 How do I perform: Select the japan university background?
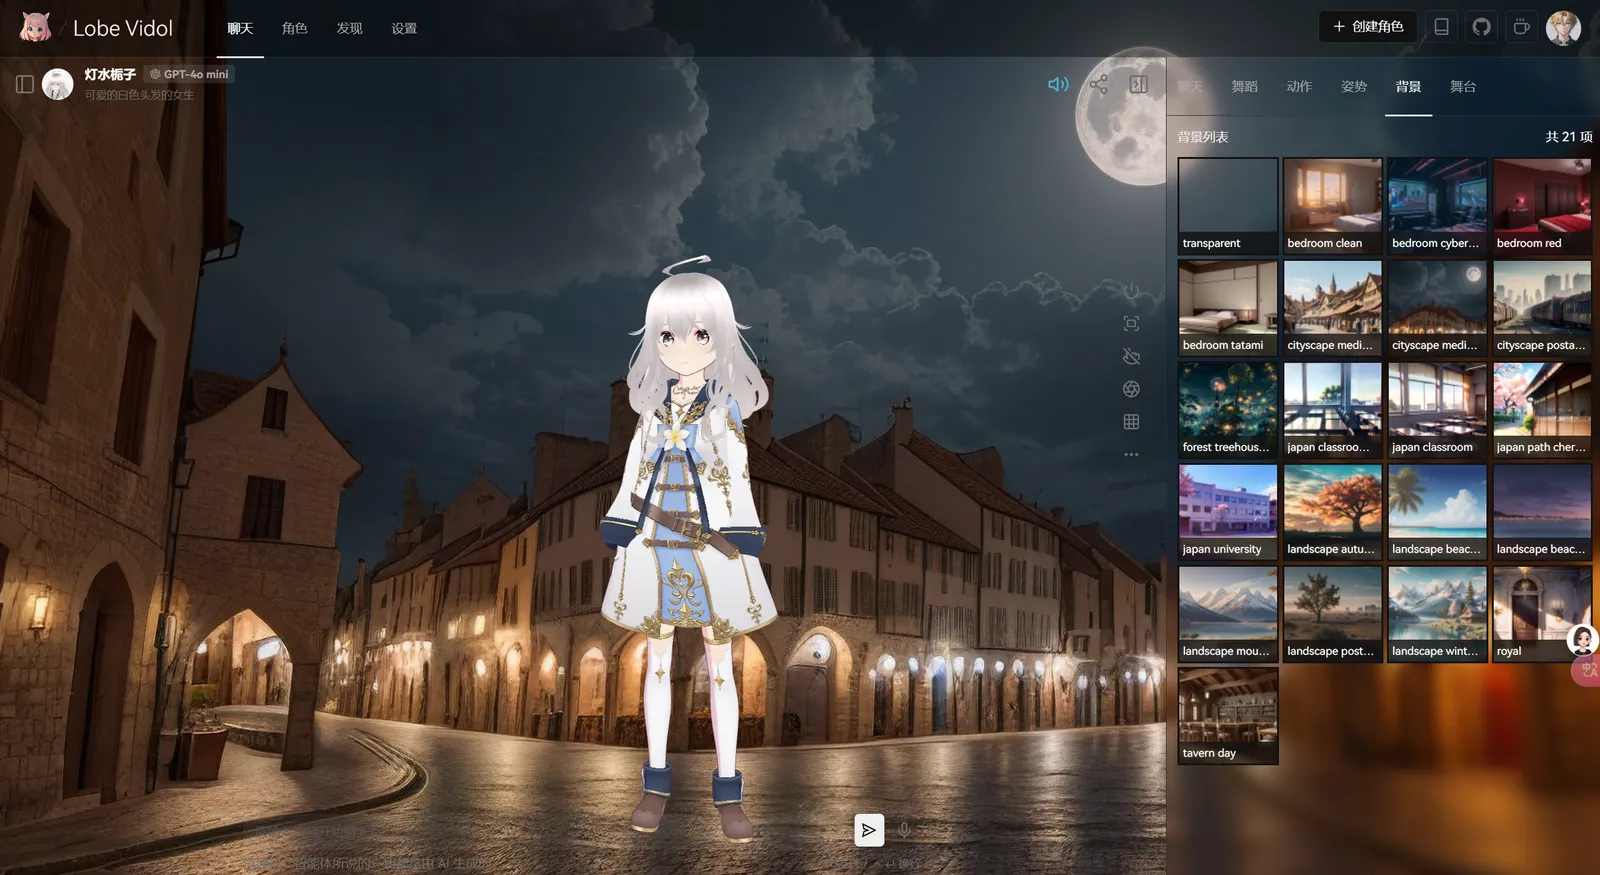[1228, 512]
